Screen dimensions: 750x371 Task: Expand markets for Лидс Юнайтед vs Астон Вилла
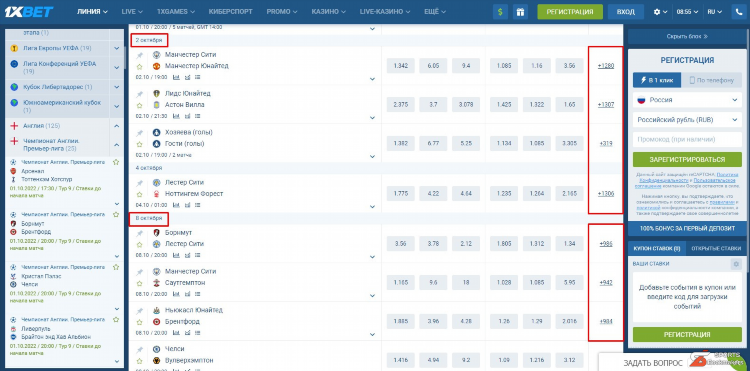coord(372,117)
